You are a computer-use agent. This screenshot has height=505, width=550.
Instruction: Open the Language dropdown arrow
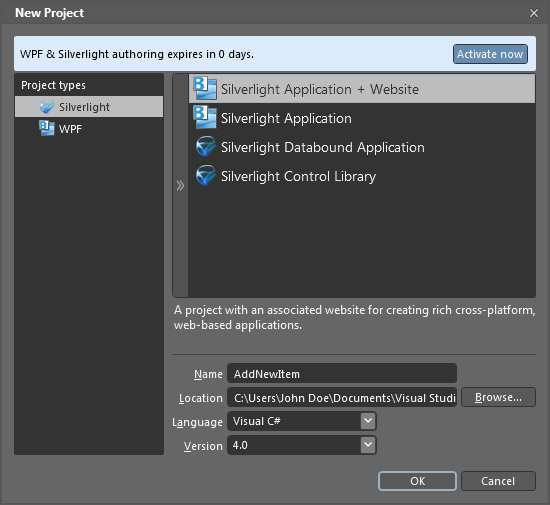click(x=368, y=421)
